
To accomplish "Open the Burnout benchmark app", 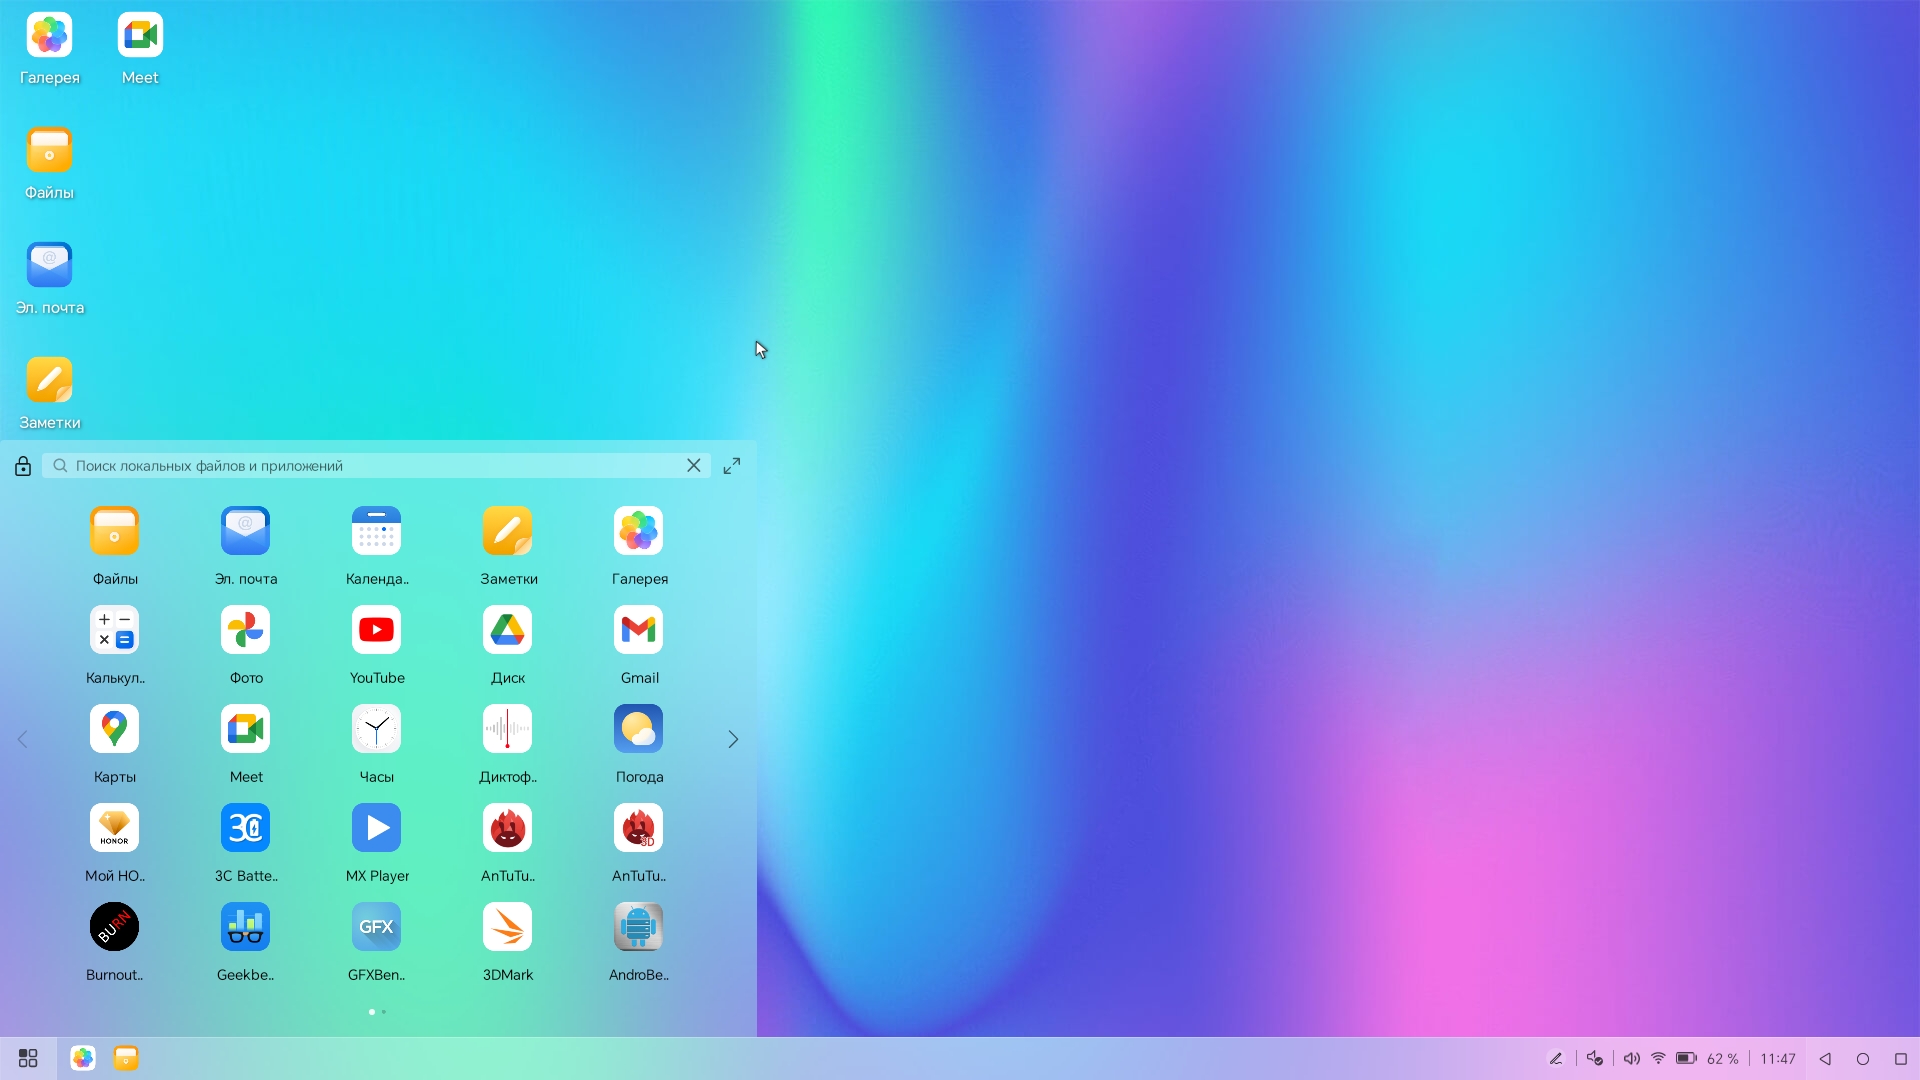I will [x=114, y=927].
